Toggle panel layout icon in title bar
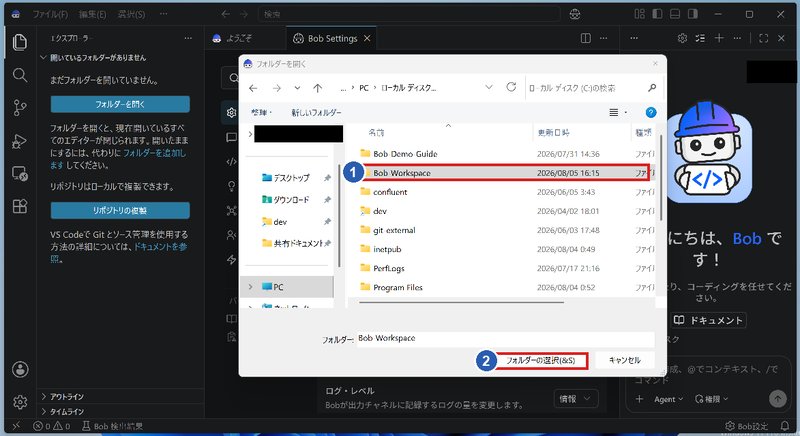800x436 pixels. (x=675, y=14)
